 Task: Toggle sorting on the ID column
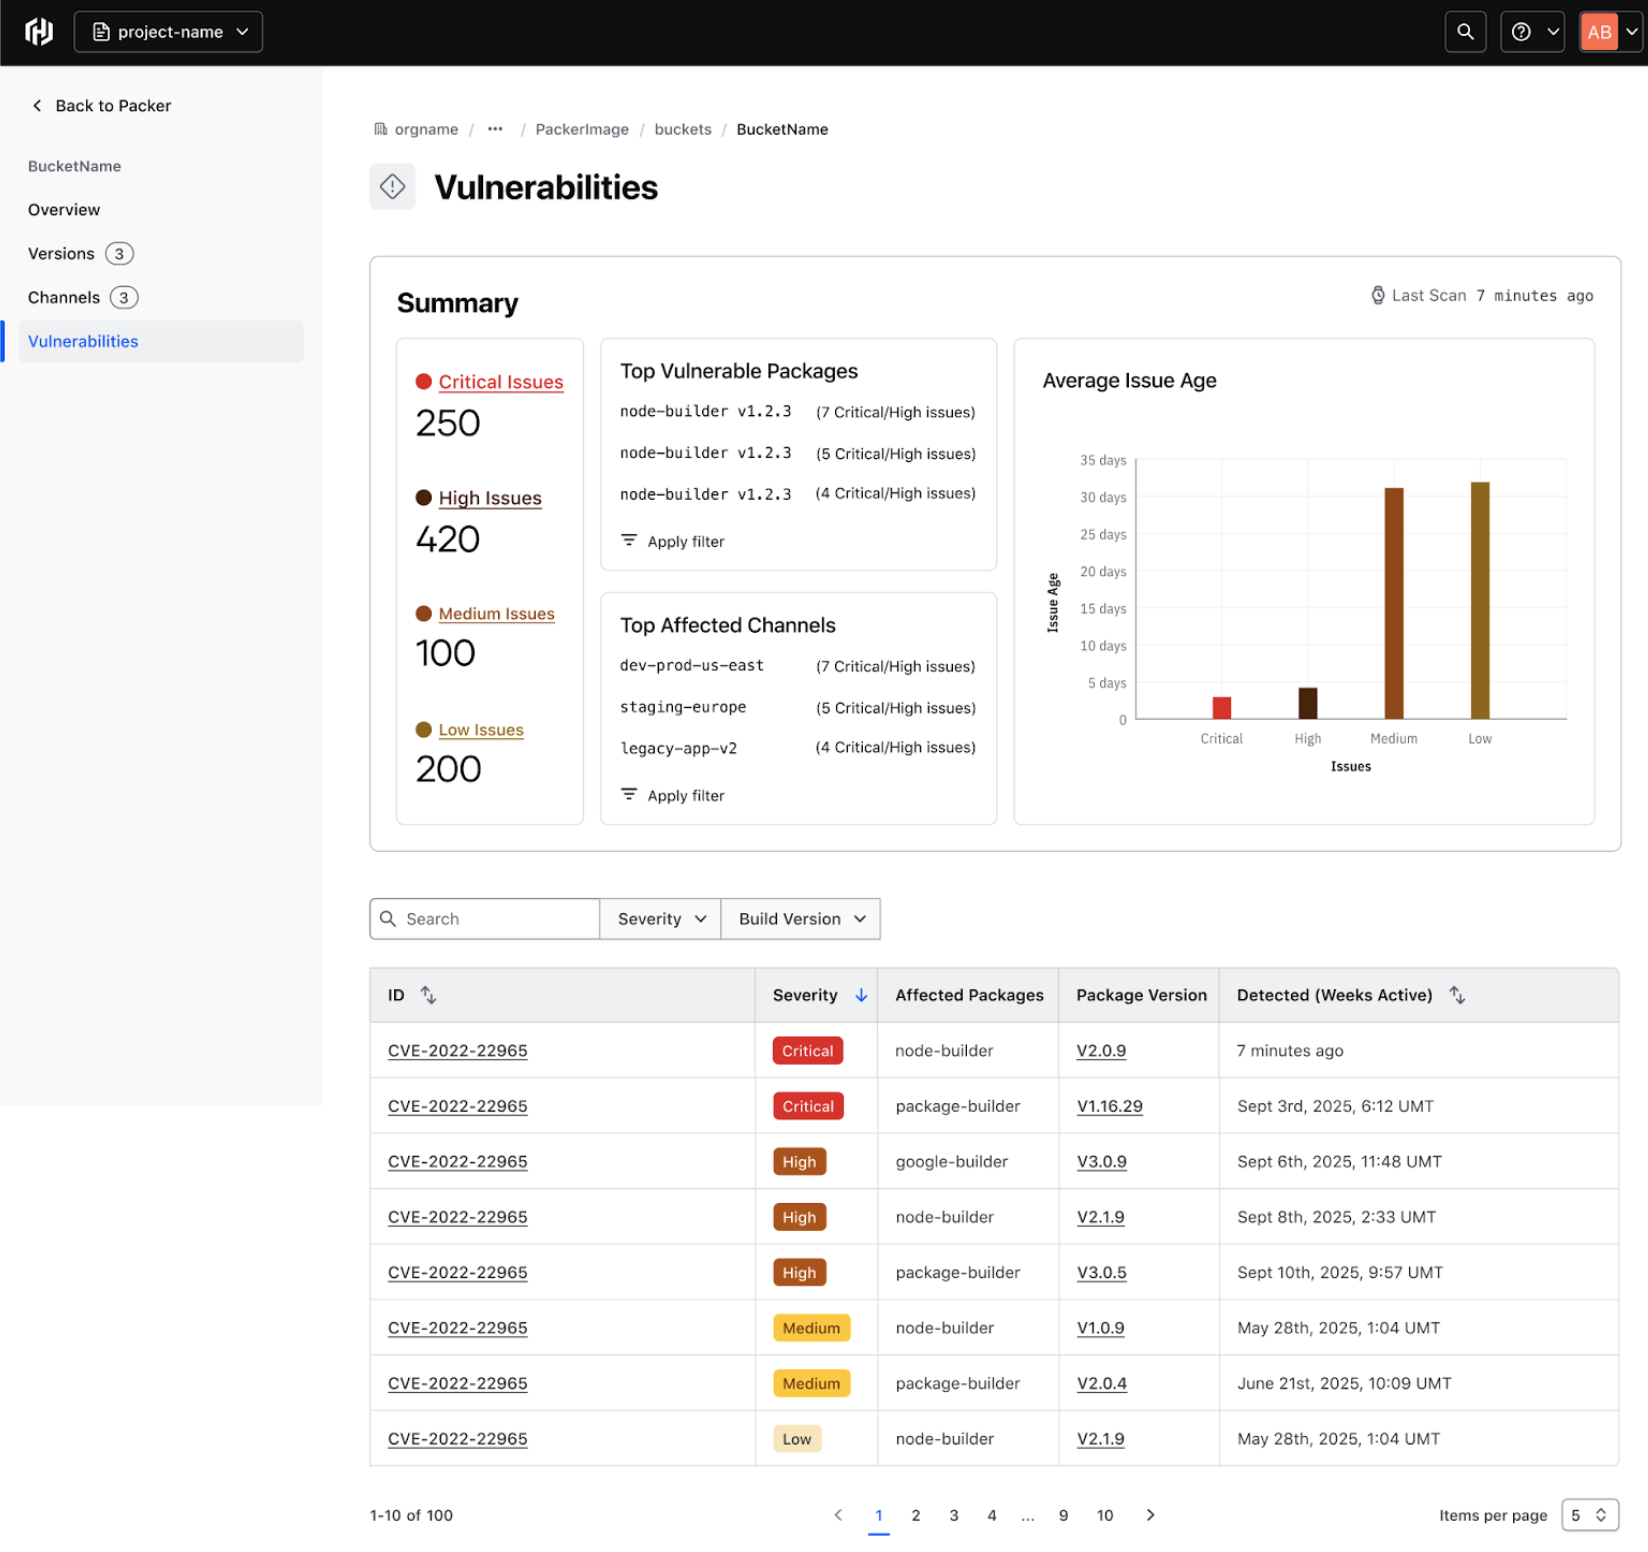pyautogui.click(x=428, y=994)
